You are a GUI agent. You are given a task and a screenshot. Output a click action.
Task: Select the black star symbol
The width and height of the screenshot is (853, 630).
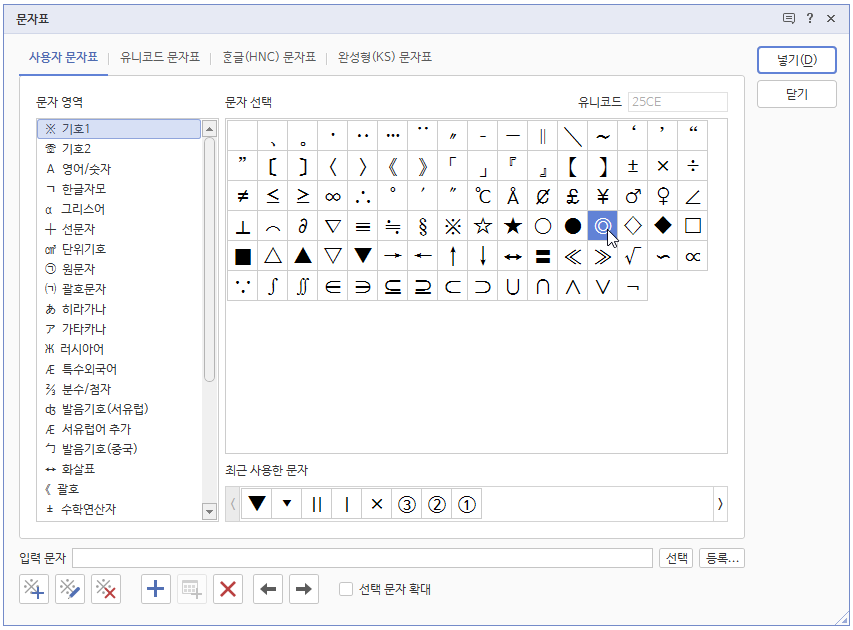tap(512, 226)
